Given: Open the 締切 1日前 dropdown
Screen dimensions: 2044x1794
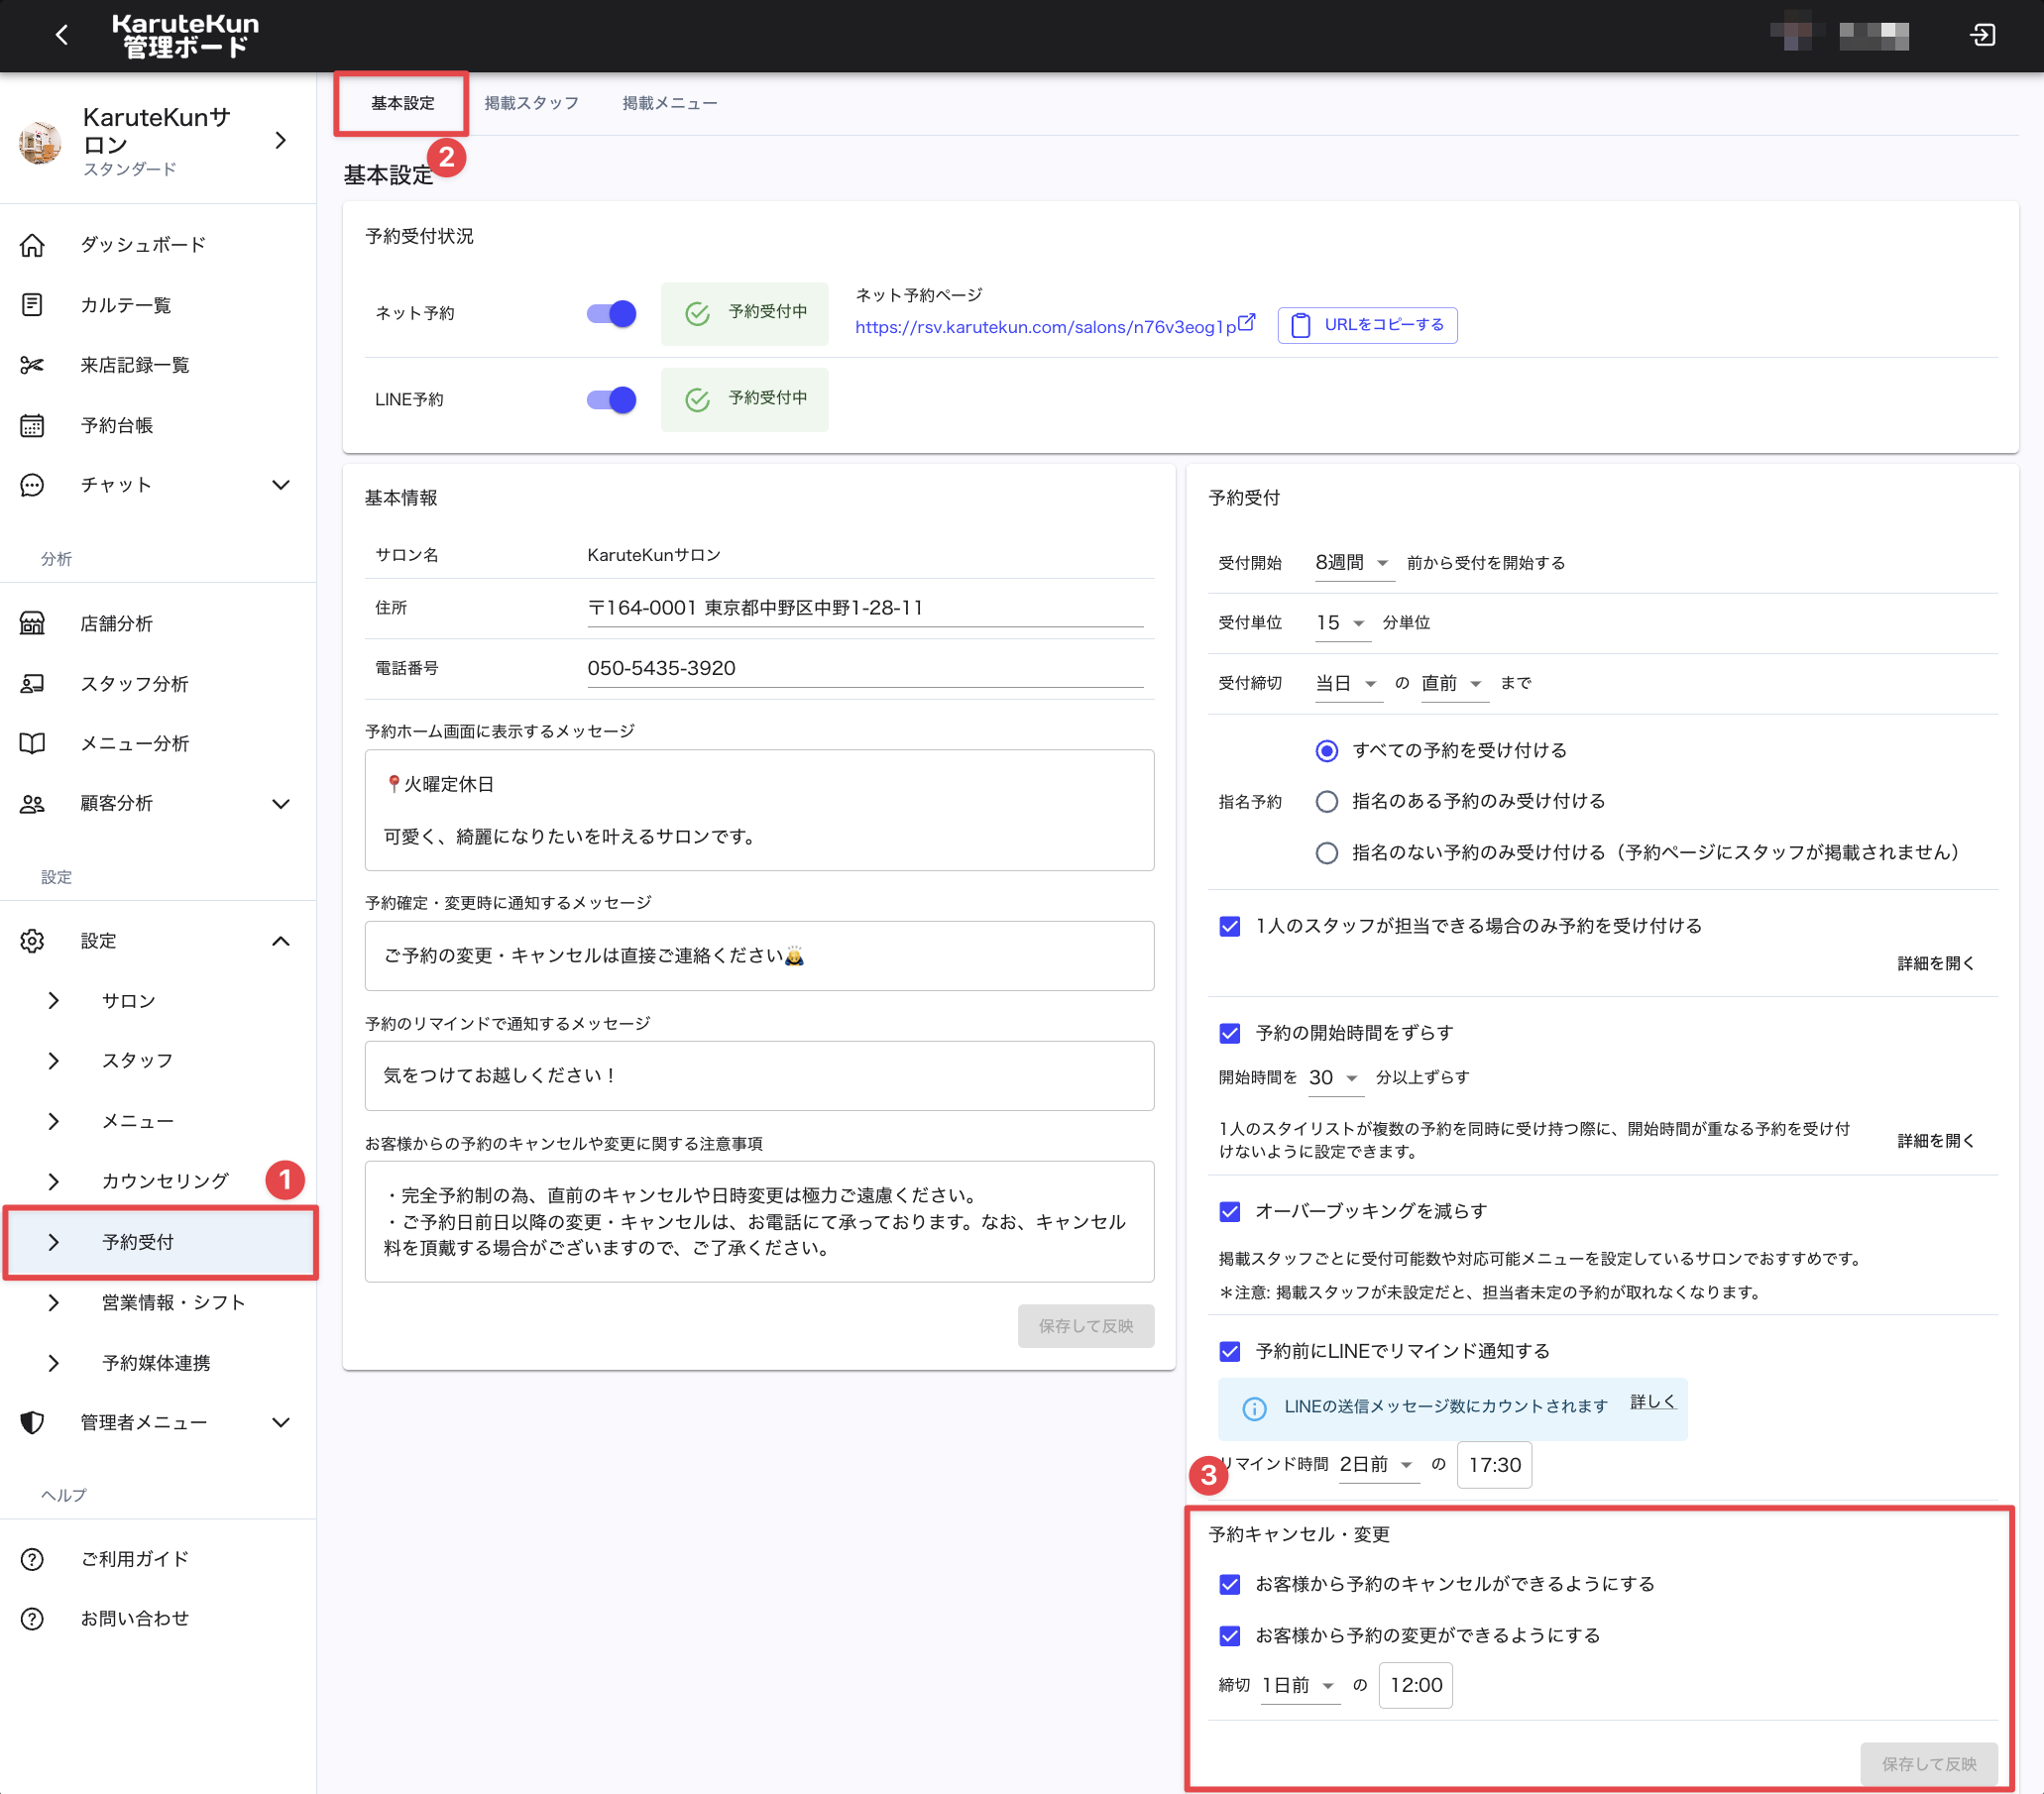Looking at the screenshot, I should coord(1299,1686).
